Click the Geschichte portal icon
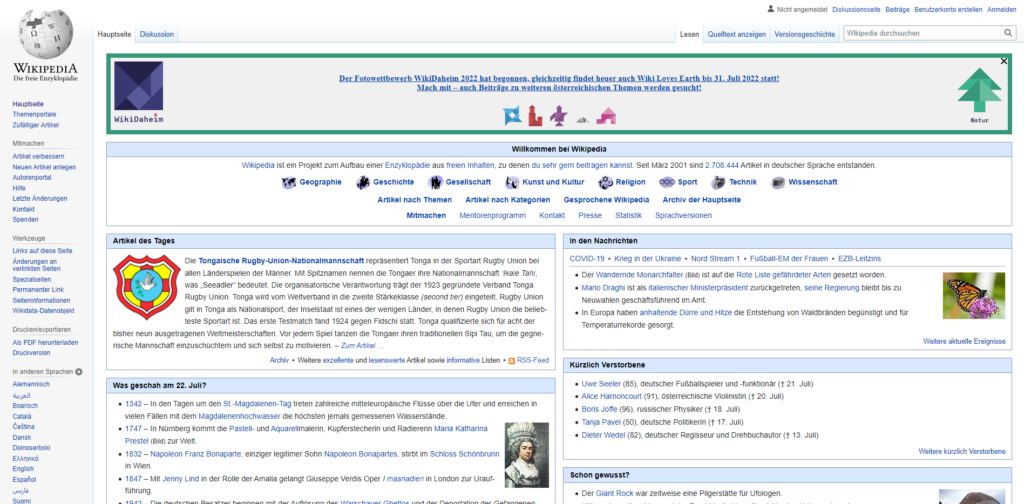 point(362,183)
